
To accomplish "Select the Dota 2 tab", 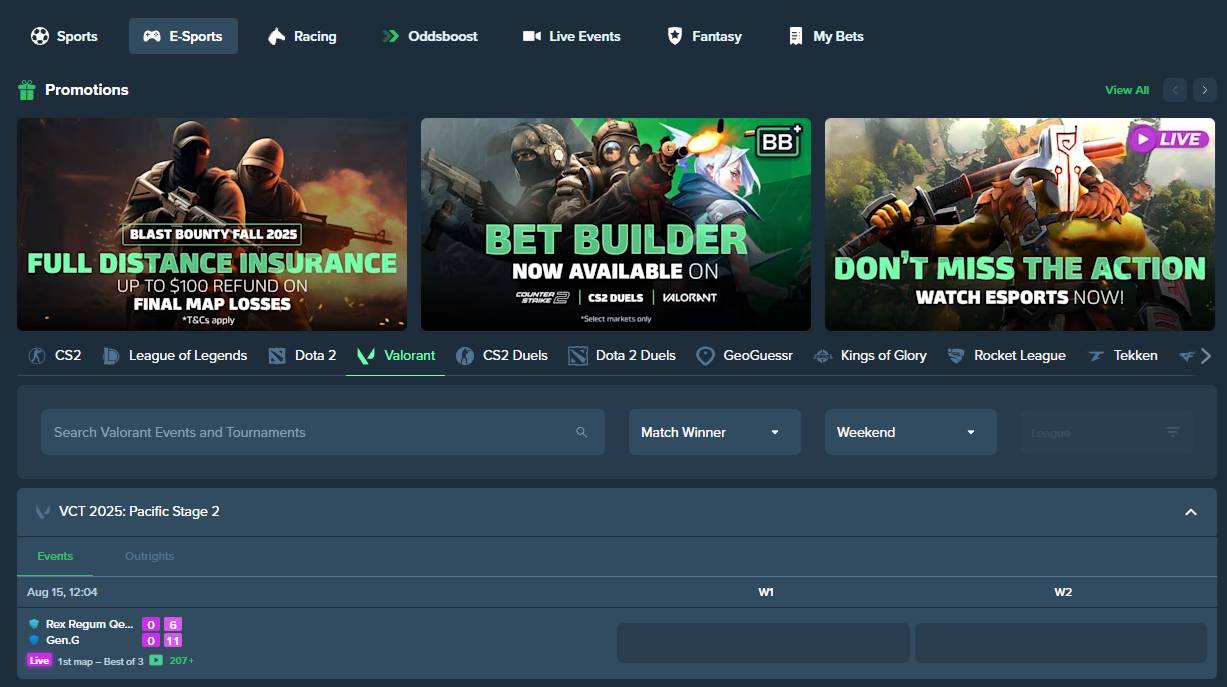I will click(303, 355).
